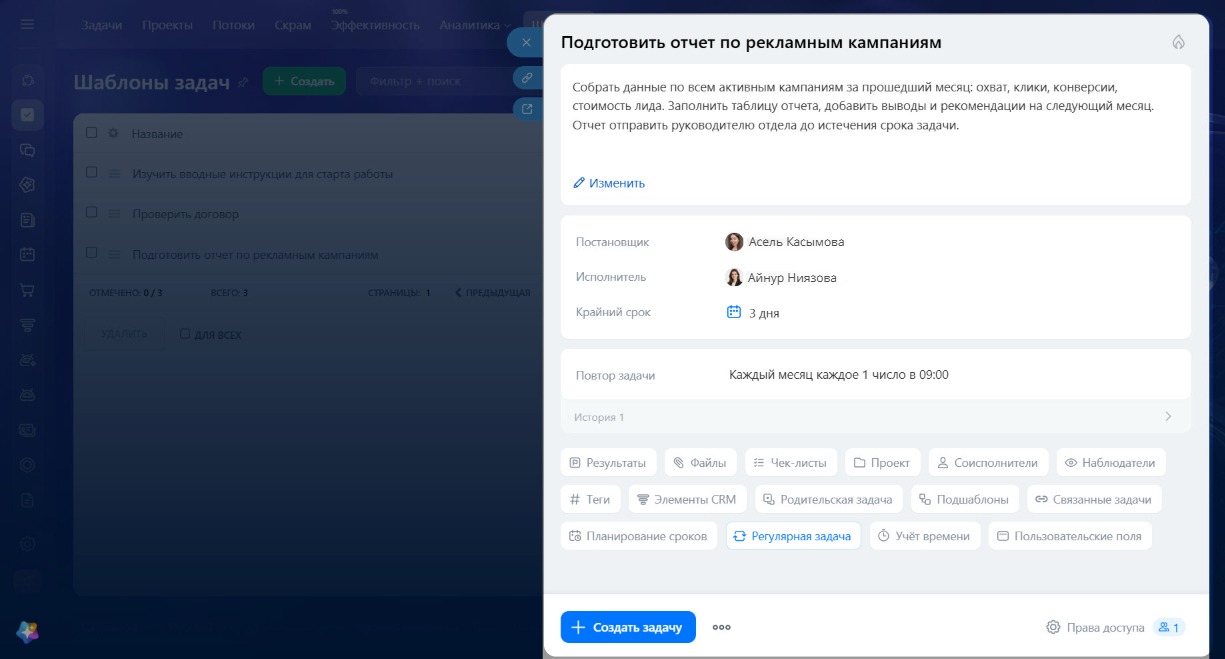Toggle the select-all checkbox in table header
Screen dimensions: 1225x659
tap(91, 133)
